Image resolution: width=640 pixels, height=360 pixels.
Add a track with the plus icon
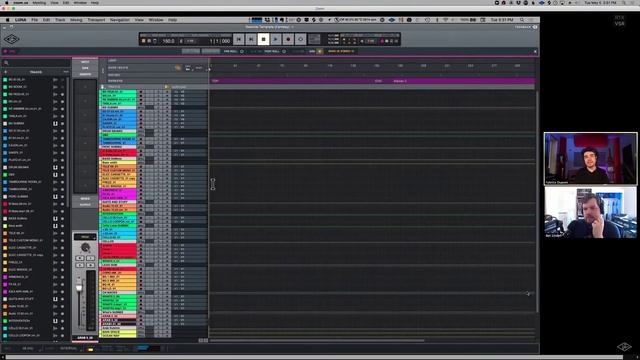tap(6, 72)
